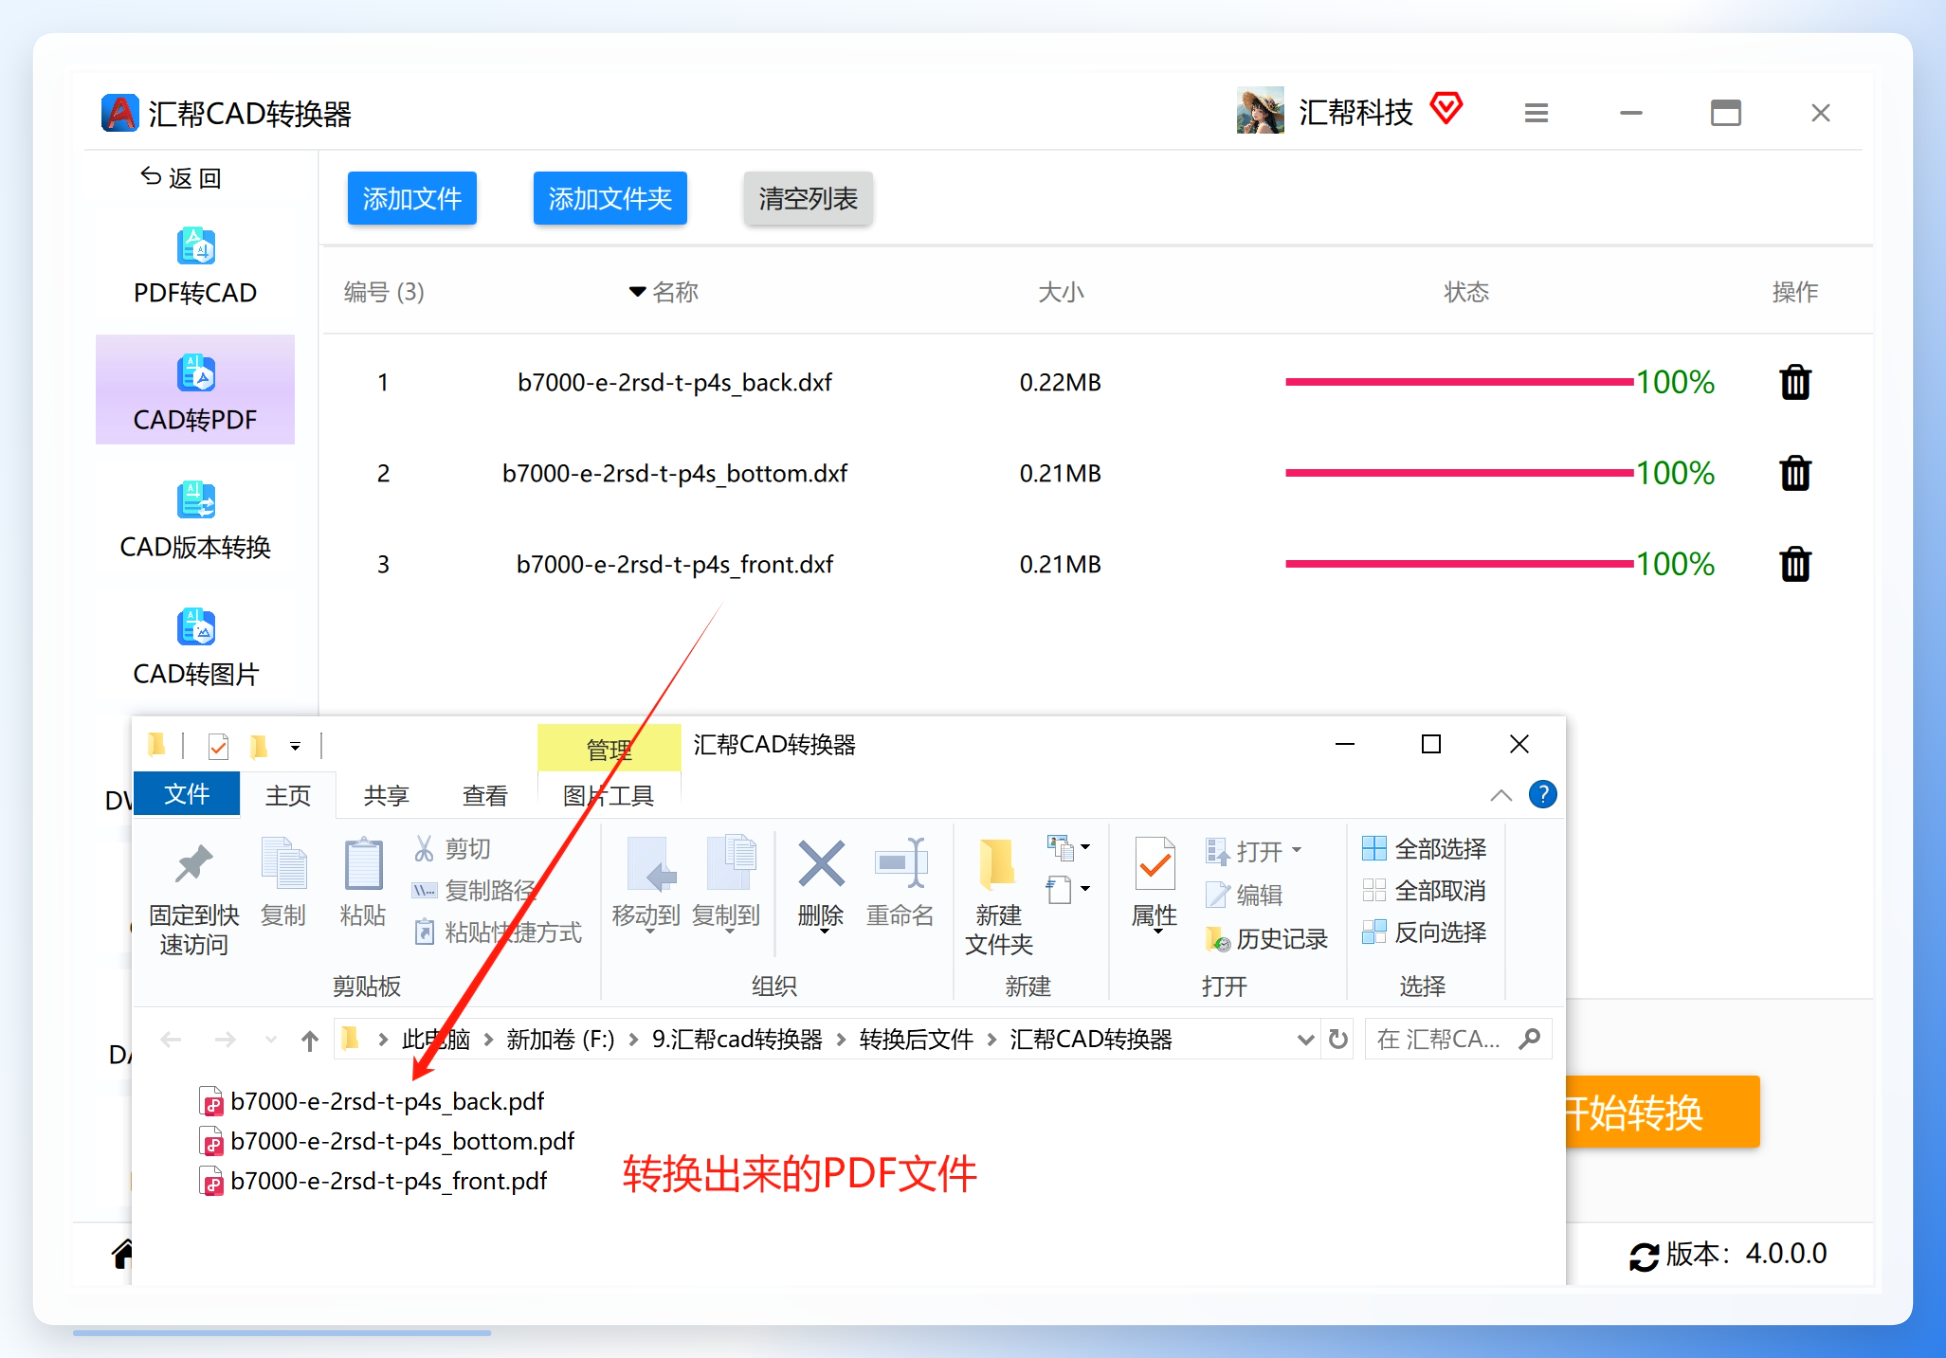Viewport: 1946px width, 1358px height.
Task: Select the CAD转PDF sidebar tool
Action: [x=195, y=390]
